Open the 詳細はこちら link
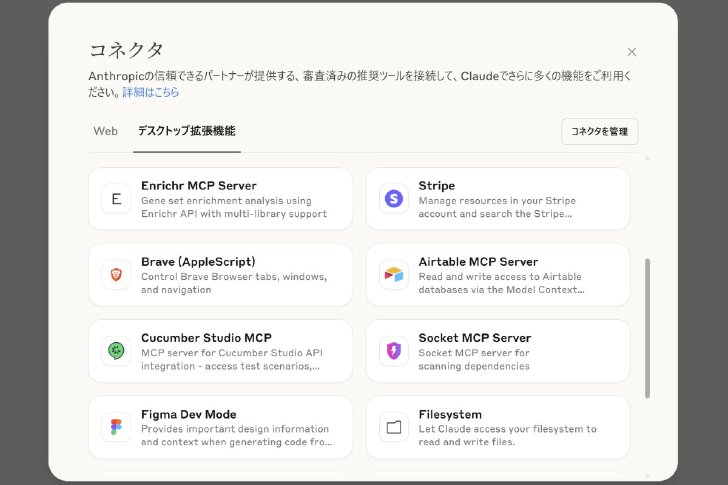This screenshot has width=728, height=485. [x=150, y=92]
